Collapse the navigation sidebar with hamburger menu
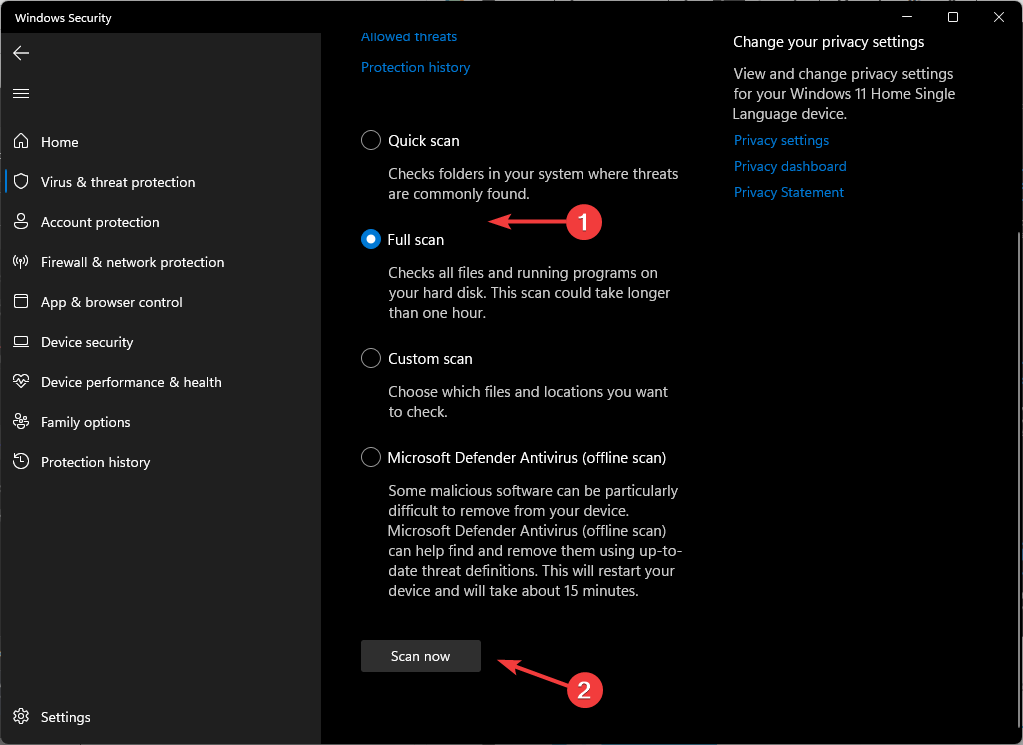1023x745 pixels. (x=20, y=93)
